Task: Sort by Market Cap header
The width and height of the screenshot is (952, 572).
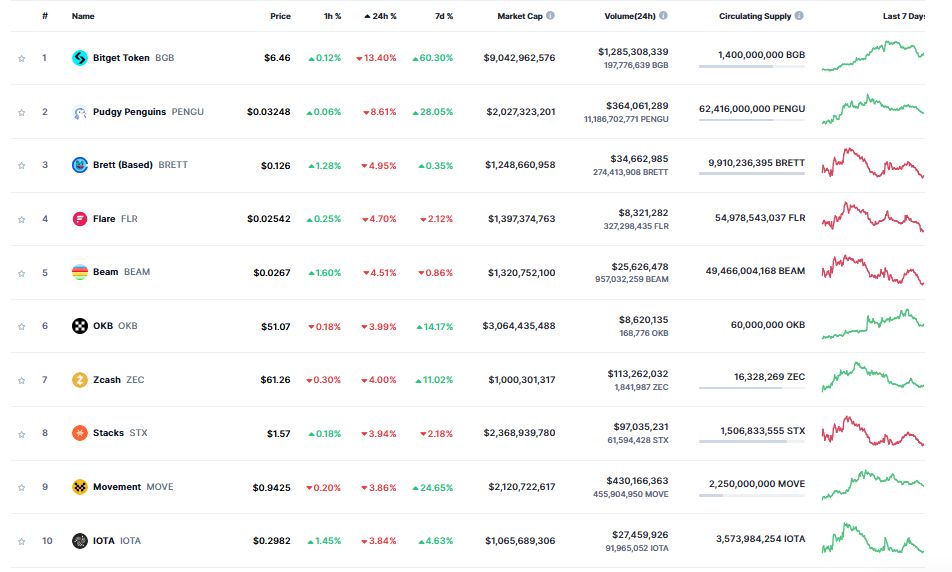Action: click(x=520, y=16)
